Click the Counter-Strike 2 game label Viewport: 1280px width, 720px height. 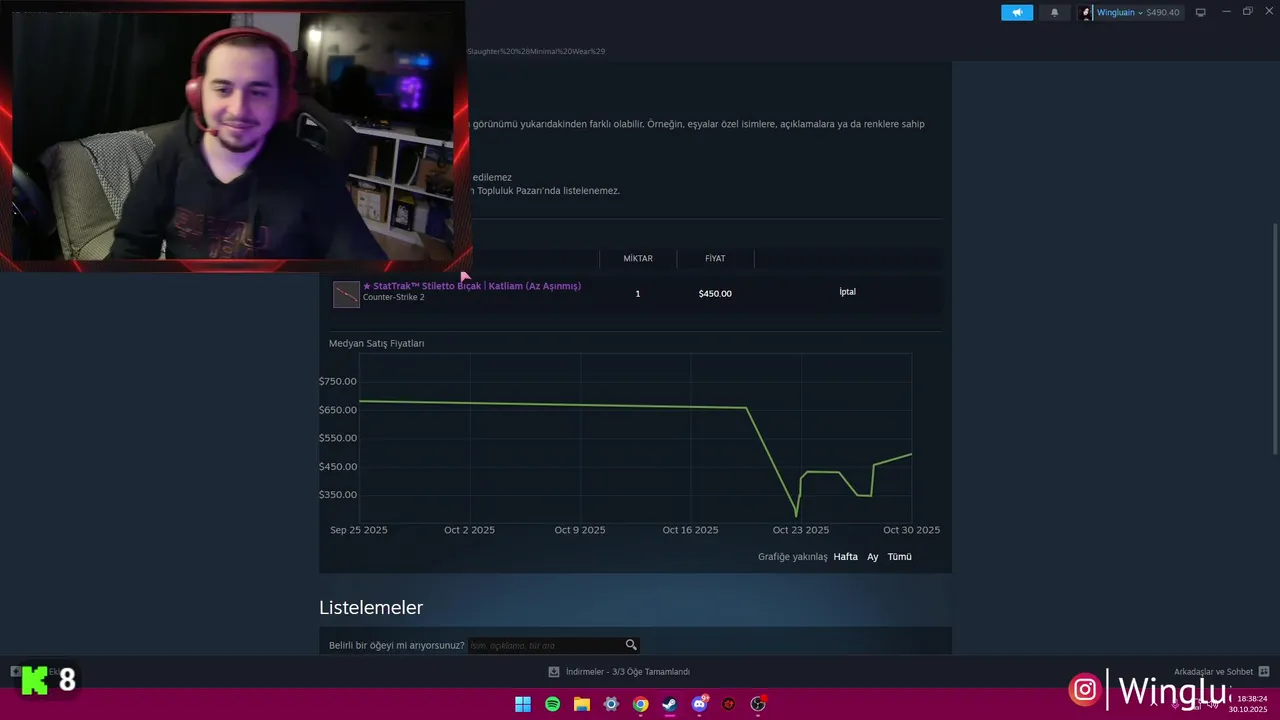[x=393, y=298]
